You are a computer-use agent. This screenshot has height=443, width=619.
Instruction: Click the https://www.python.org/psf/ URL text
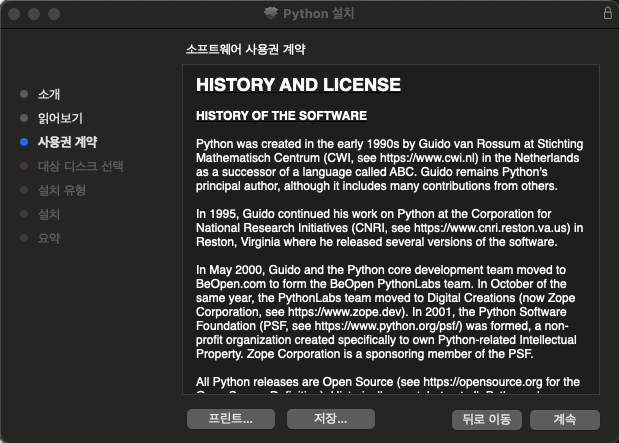387,326
